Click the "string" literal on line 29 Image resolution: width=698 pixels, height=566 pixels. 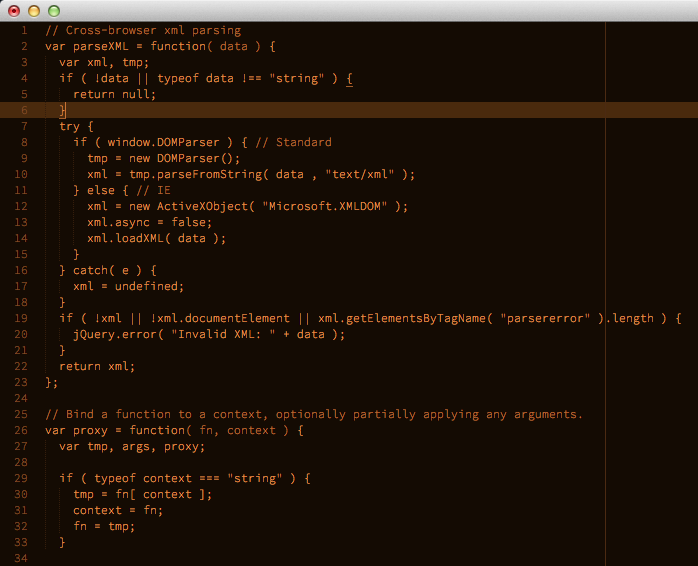tap(255, 479)
